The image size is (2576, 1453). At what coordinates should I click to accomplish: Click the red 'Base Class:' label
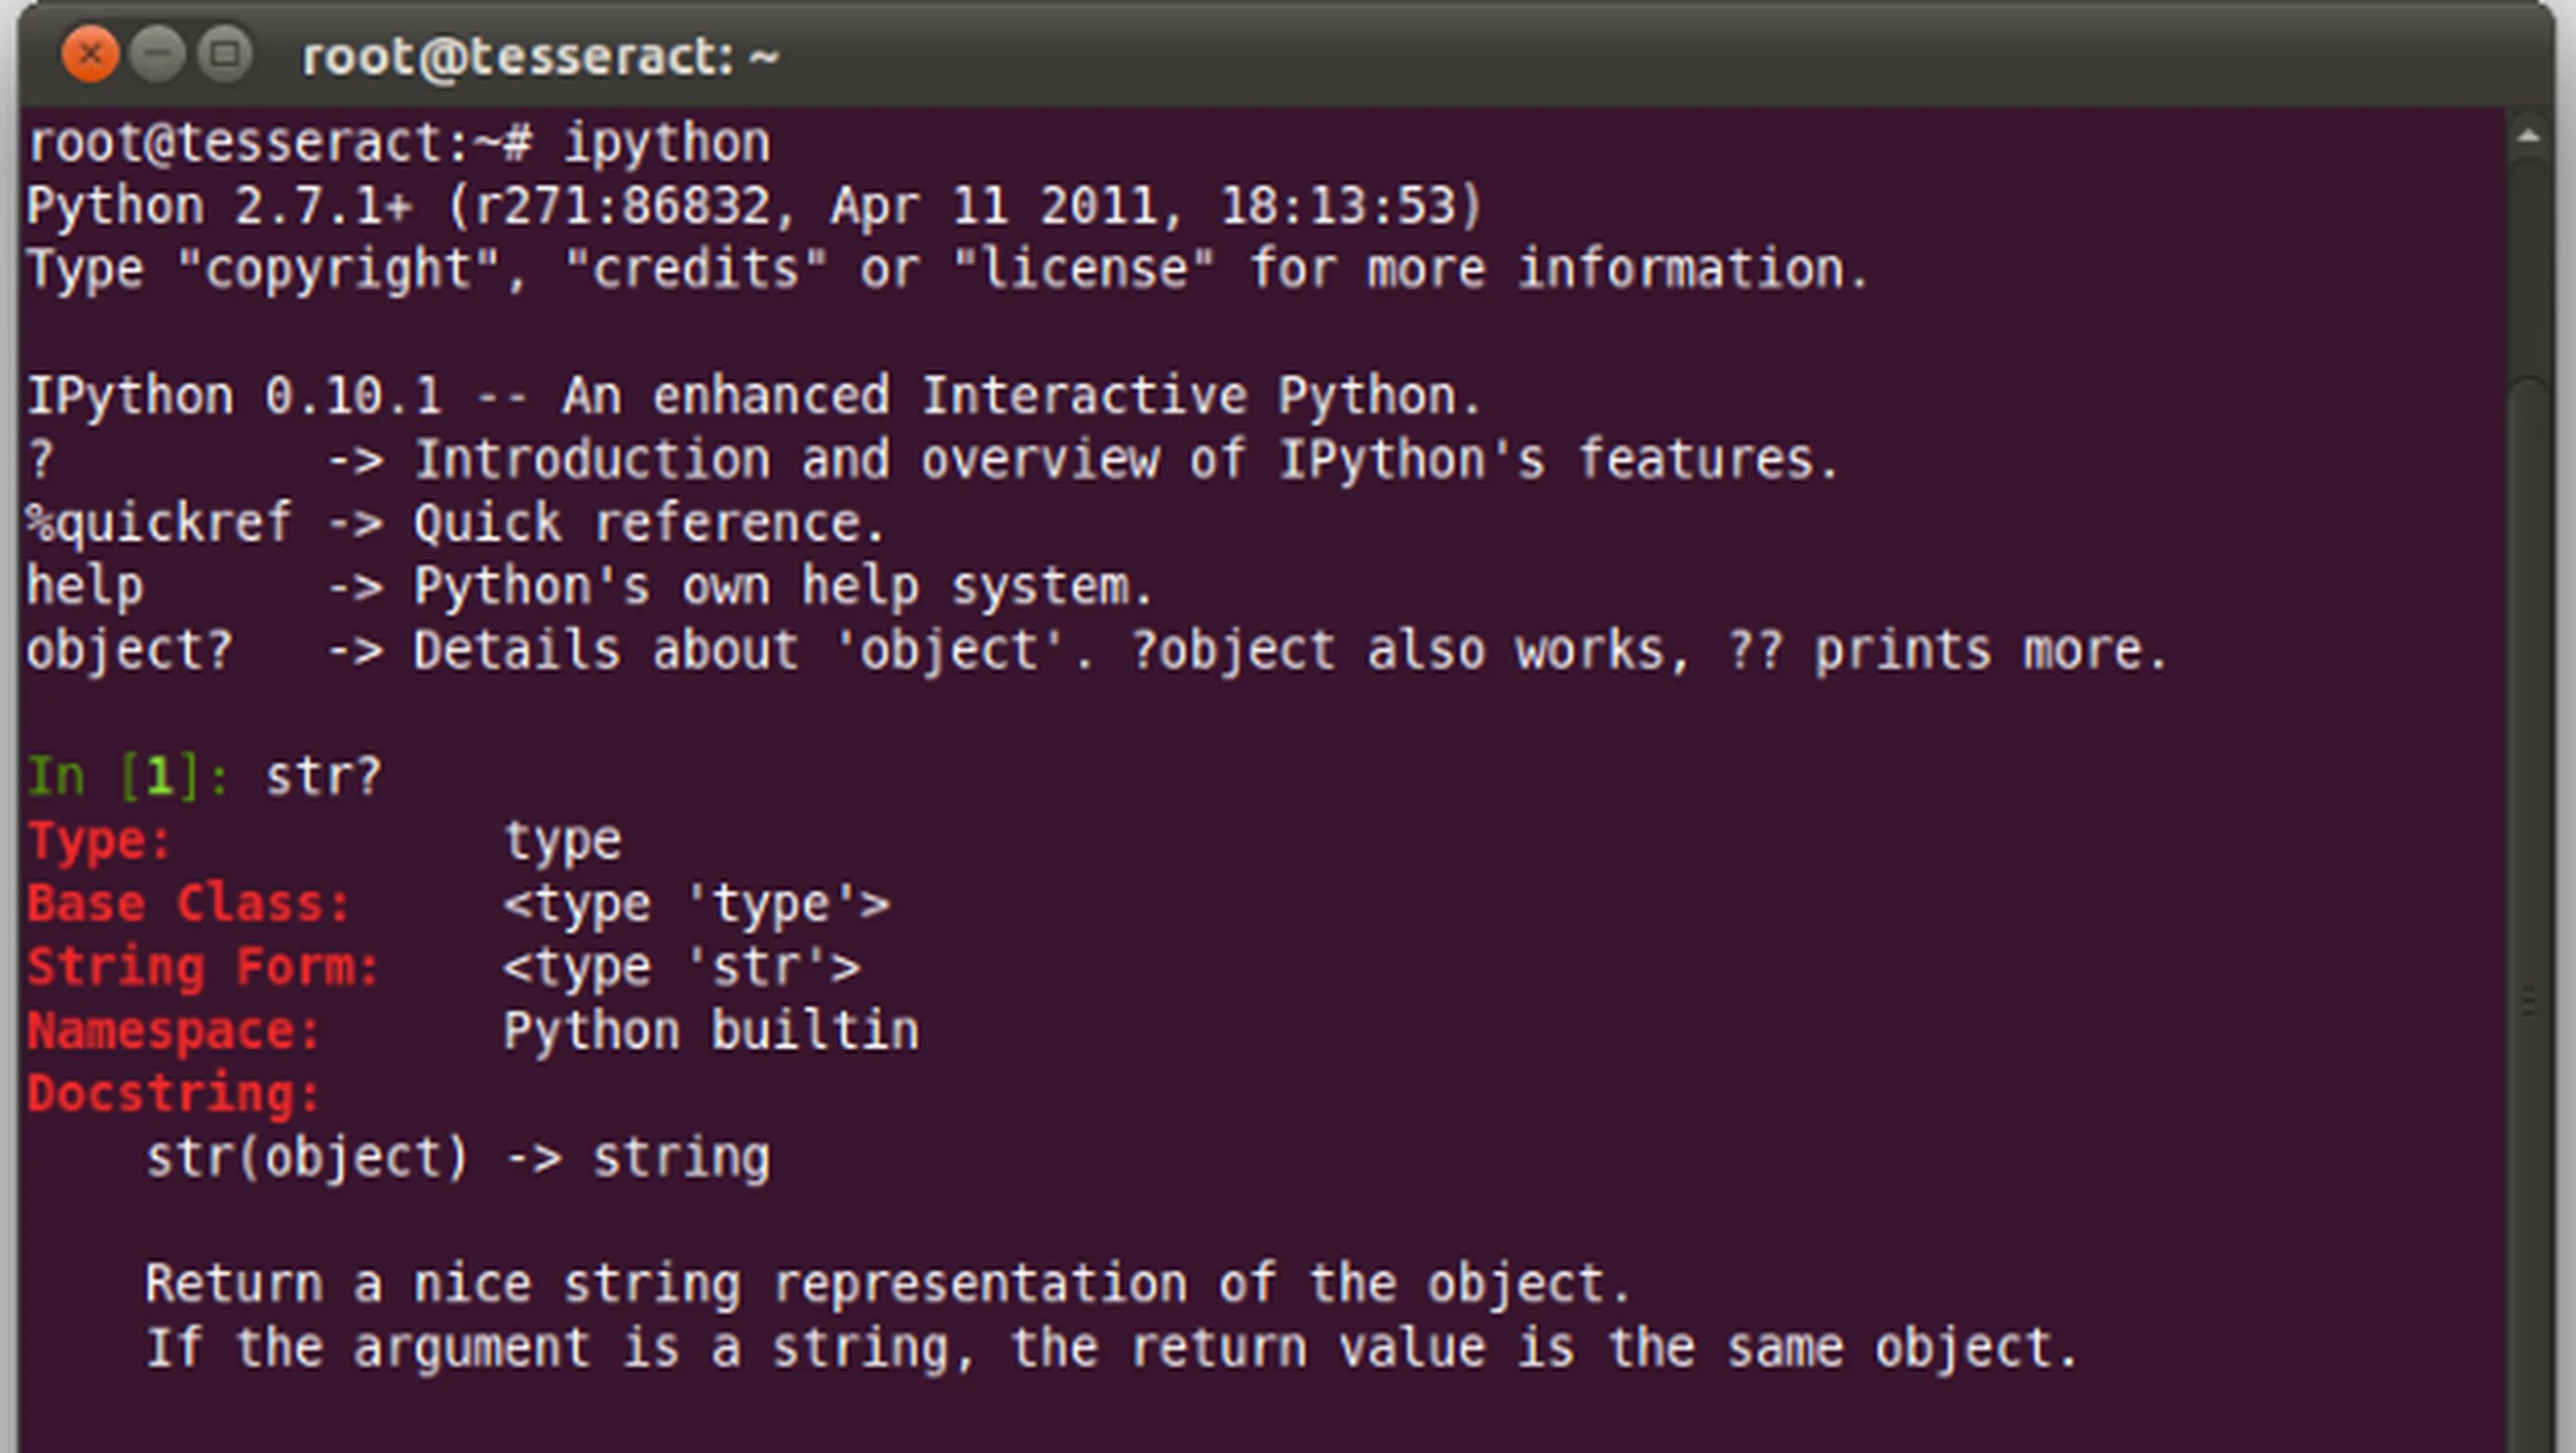click(x=188, y=904)
